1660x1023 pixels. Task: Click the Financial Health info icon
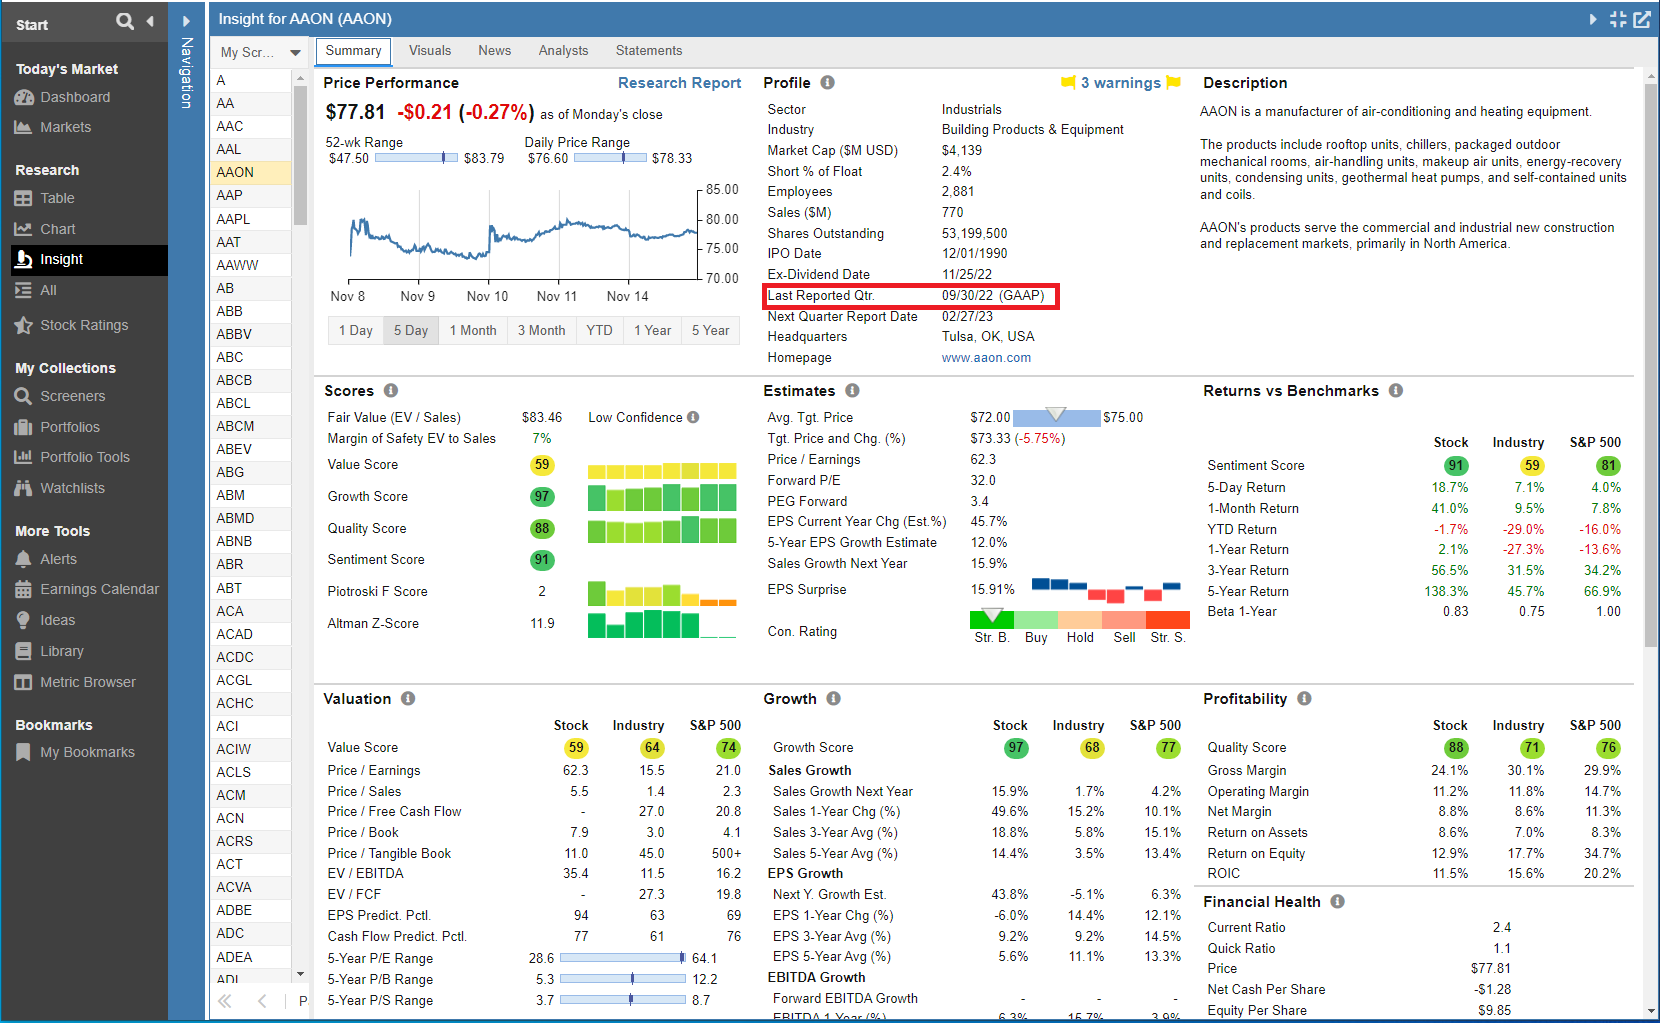(x=1338, y=902)
